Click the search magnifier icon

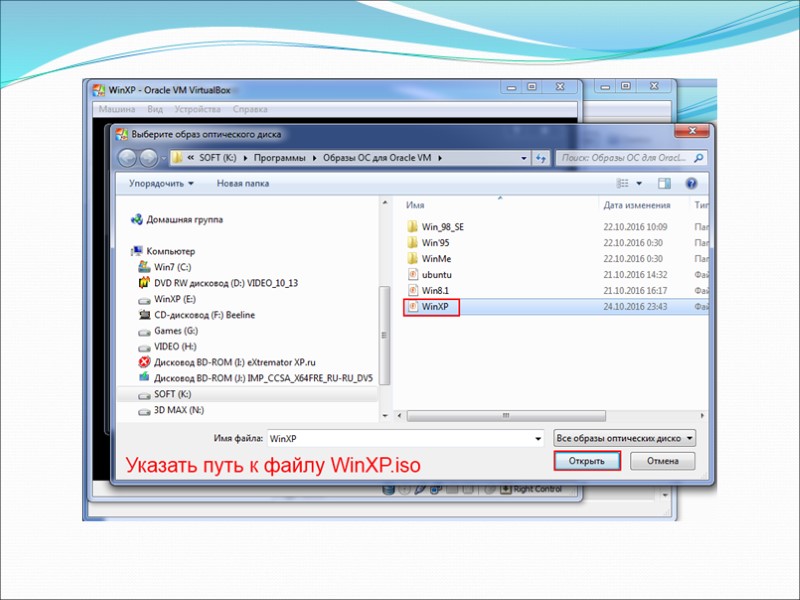[x=699, y=158]
